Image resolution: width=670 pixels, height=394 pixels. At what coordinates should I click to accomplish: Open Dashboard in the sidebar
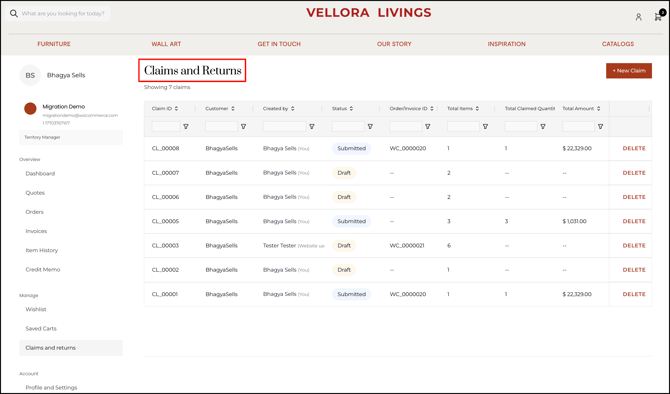coord(40,173)
